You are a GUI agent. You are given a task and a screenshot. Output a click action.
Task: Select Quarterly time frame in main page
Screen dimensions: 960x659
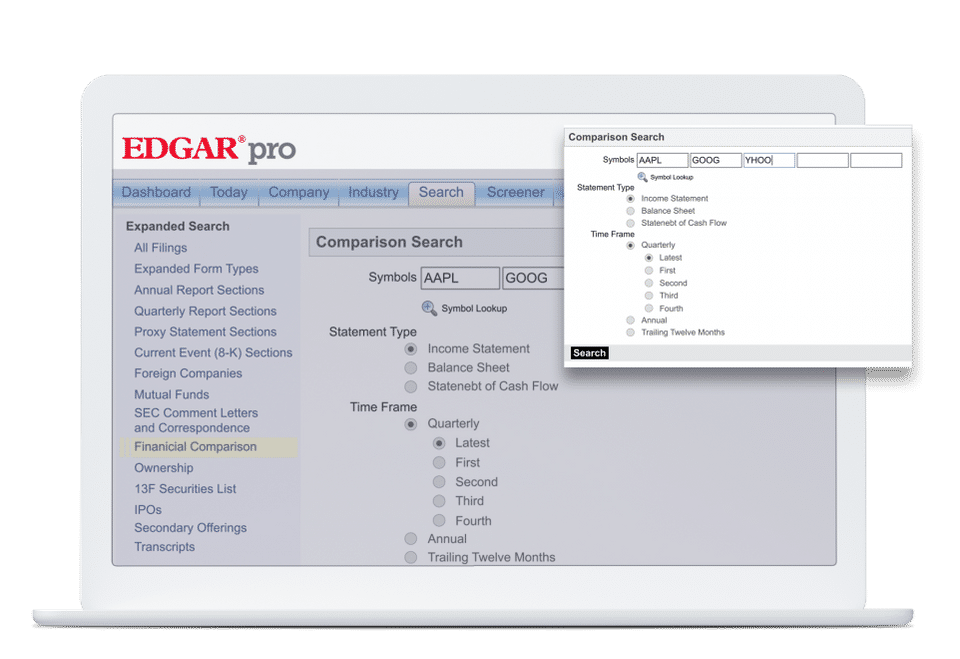click(x=411, y=424)
